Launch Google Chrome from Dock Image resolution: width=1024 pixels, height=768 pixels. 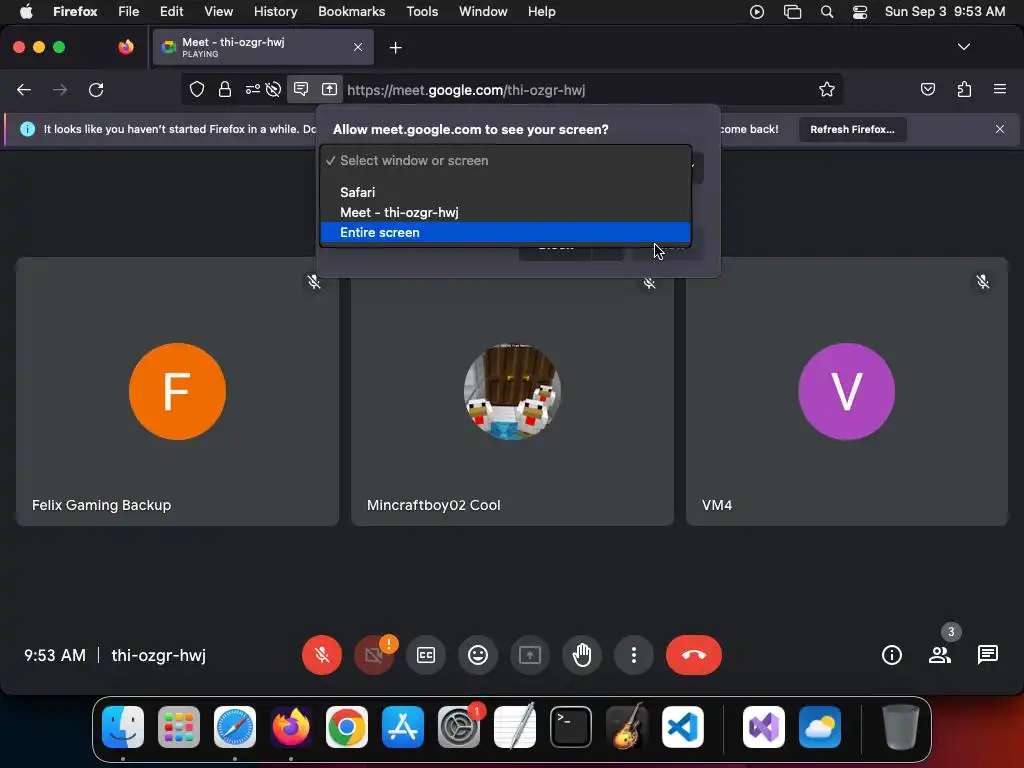[347, 727]
